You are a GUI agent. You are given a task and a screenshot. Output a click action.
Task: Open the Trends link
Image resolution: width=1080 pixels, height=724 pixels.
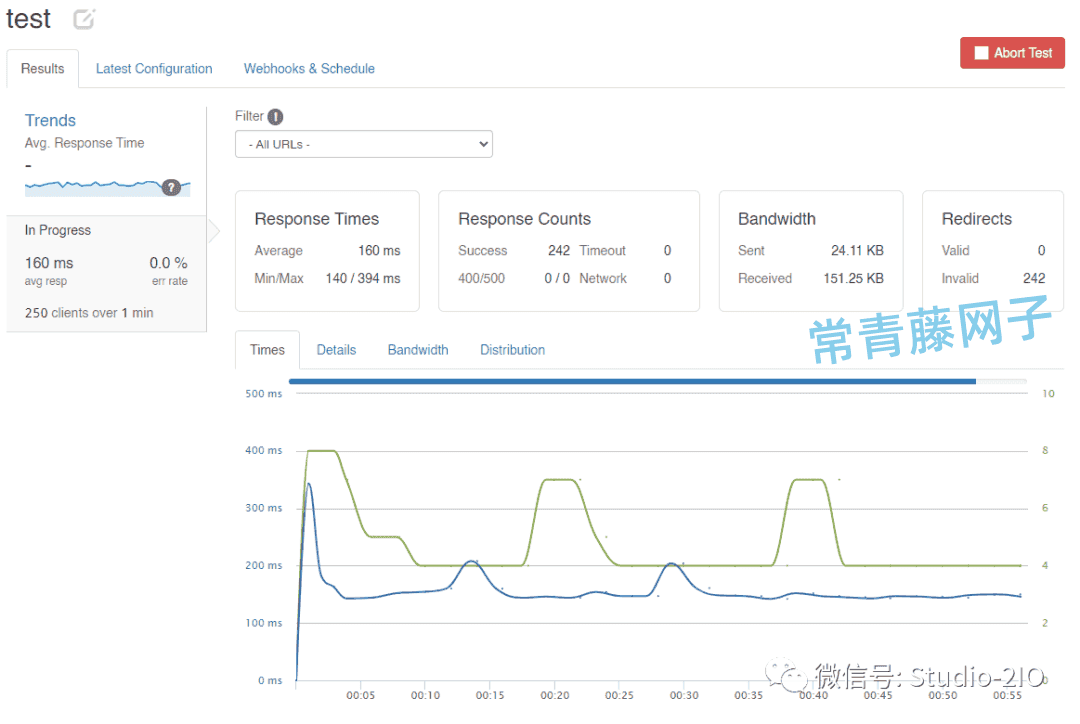coord(50,121)
